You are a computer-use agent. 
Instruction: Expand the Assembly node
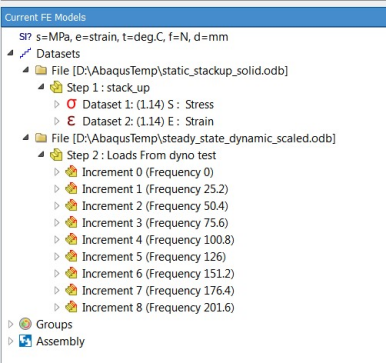11,341
